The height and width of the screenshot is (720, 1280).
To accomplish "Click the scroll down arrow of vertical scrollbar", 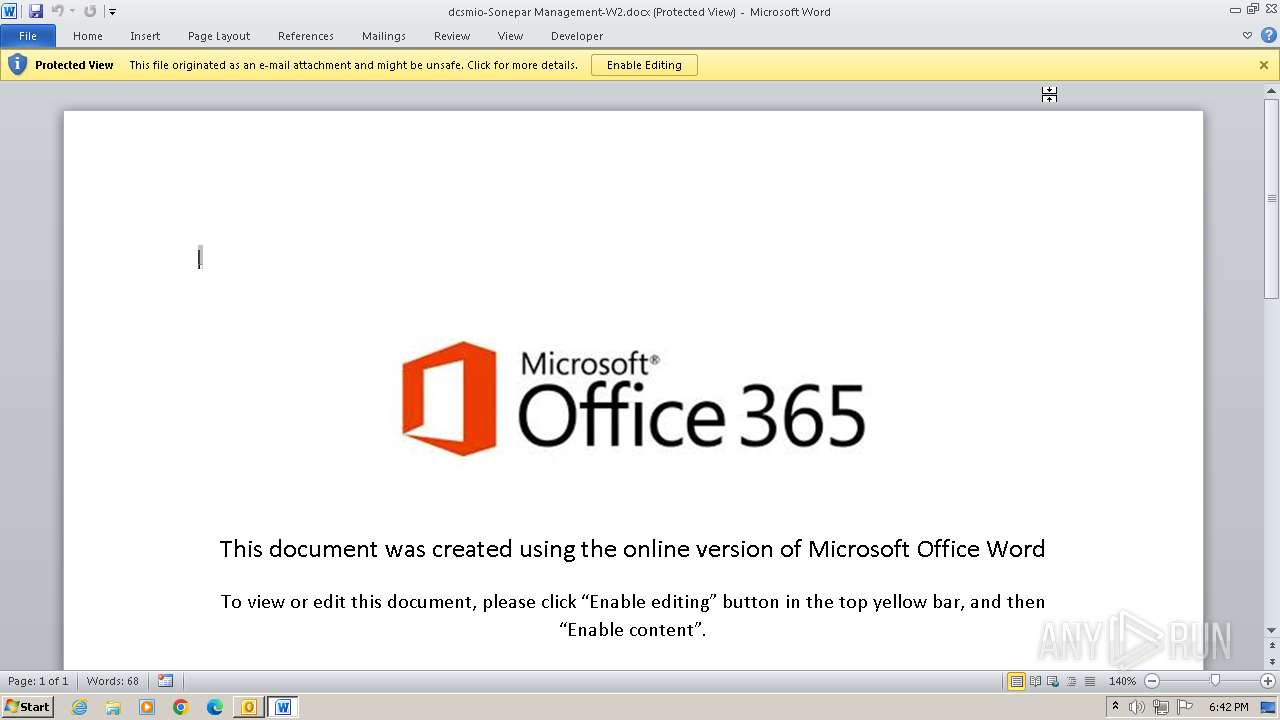I will point(1272,630).
